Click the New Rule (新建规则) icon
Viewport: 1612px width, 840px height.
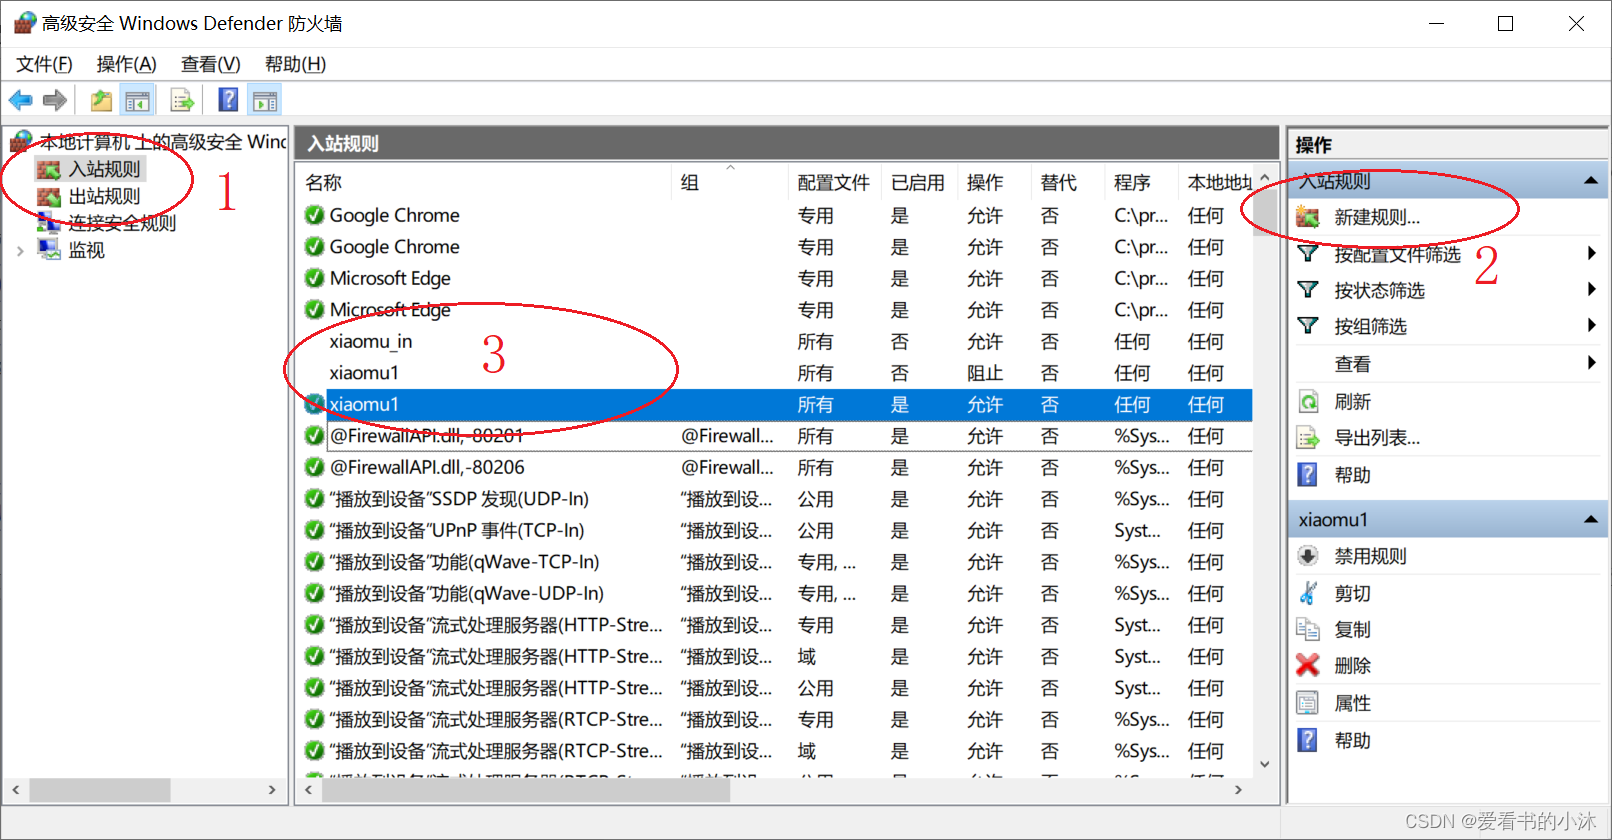click(1308, 217)
